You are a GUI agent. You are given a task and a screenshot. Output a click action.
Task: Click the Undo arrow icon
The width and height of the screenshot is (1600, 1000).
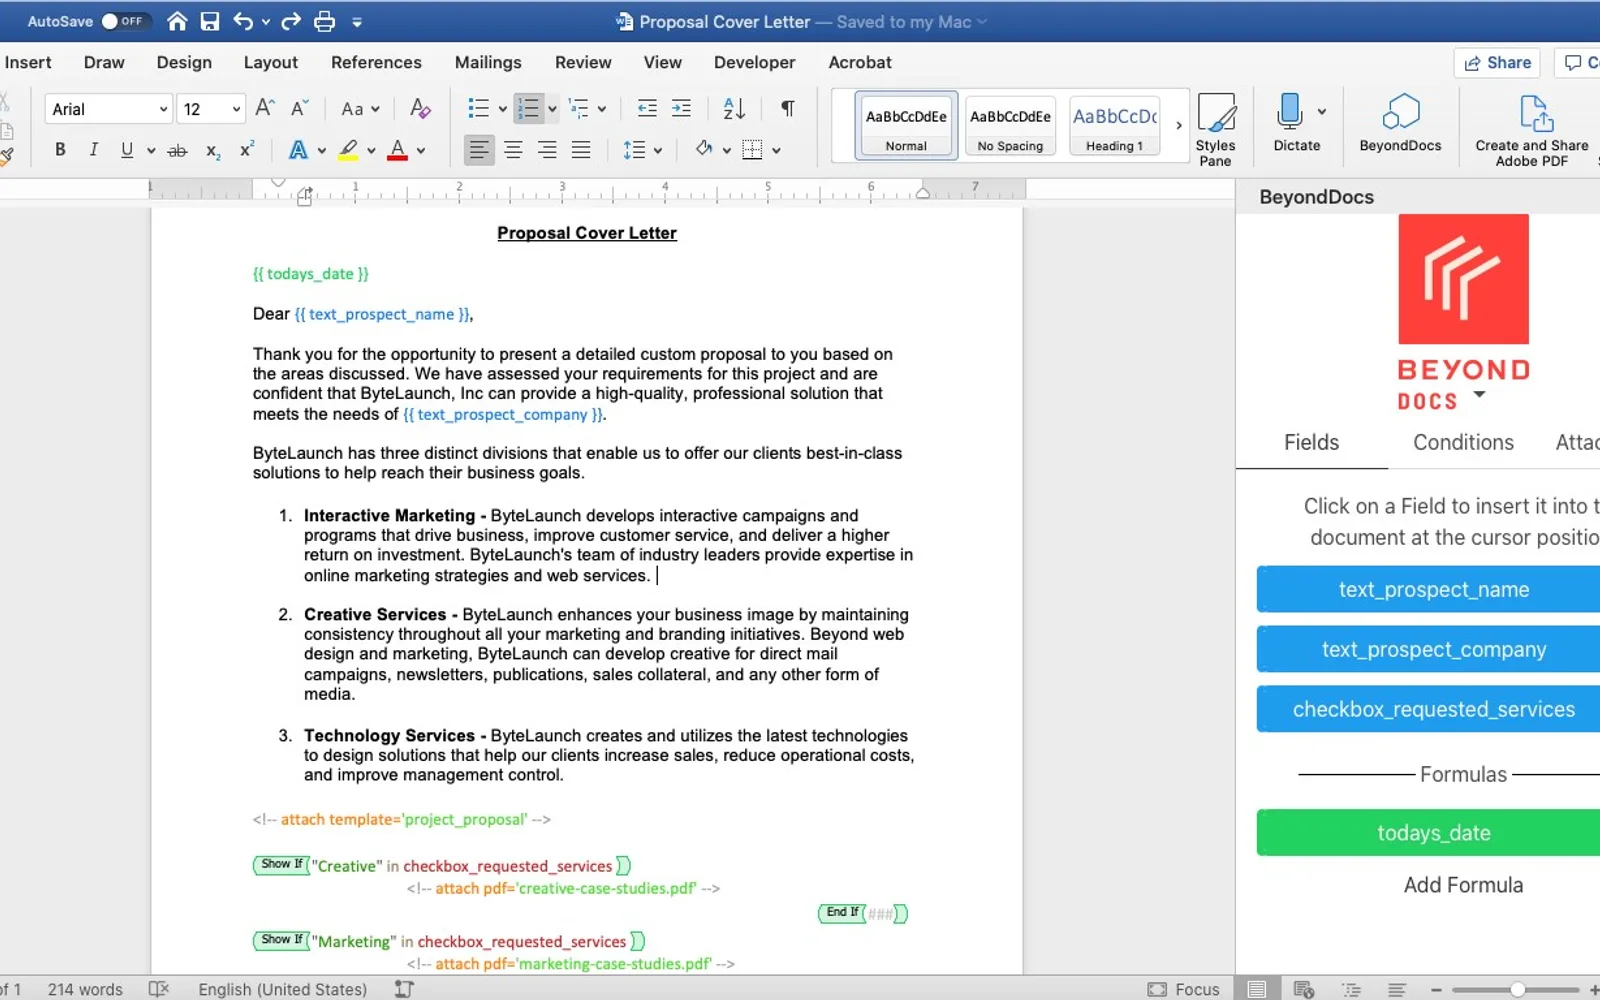(x=243, y=21)
